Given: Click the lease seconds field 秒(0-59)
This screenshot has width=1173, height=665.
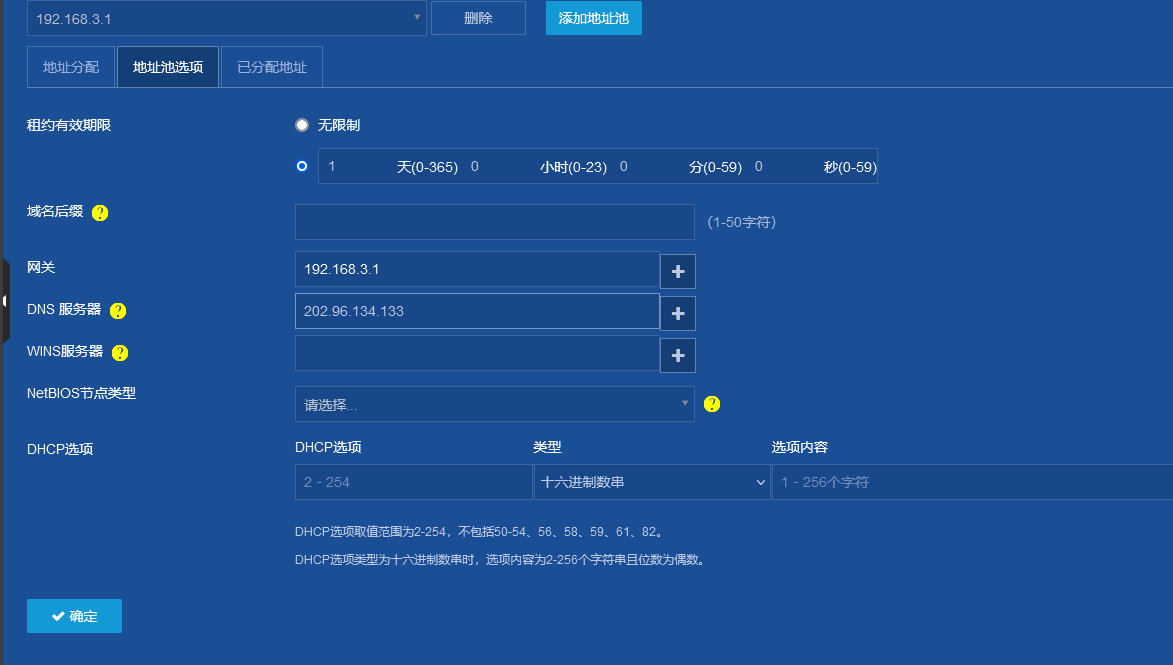Looking at the screenshot, I should [x=785, y=166].
